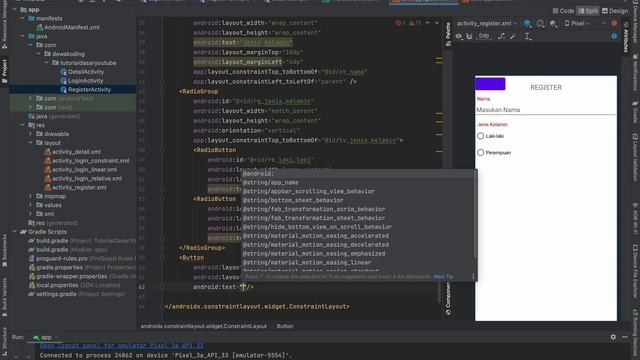Expand the mipmap folder
640x360 pixels.
pyautogui.click(x=31, y=196)
